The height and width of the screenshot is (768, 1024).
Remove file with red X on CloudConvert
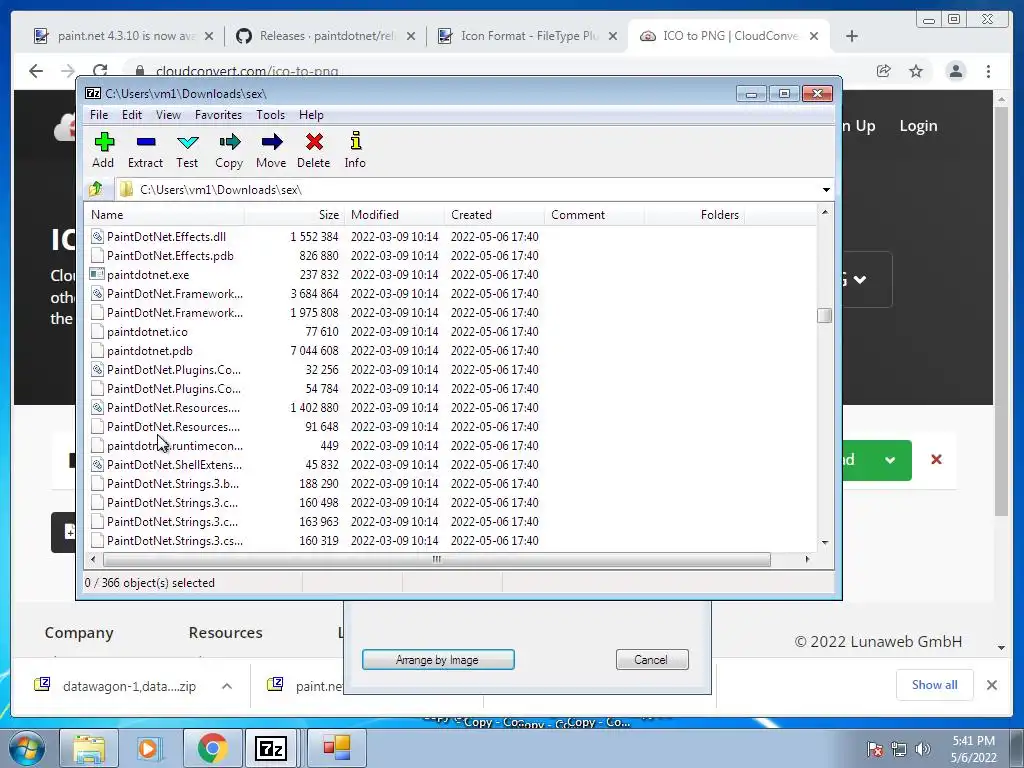coord(936,460)
